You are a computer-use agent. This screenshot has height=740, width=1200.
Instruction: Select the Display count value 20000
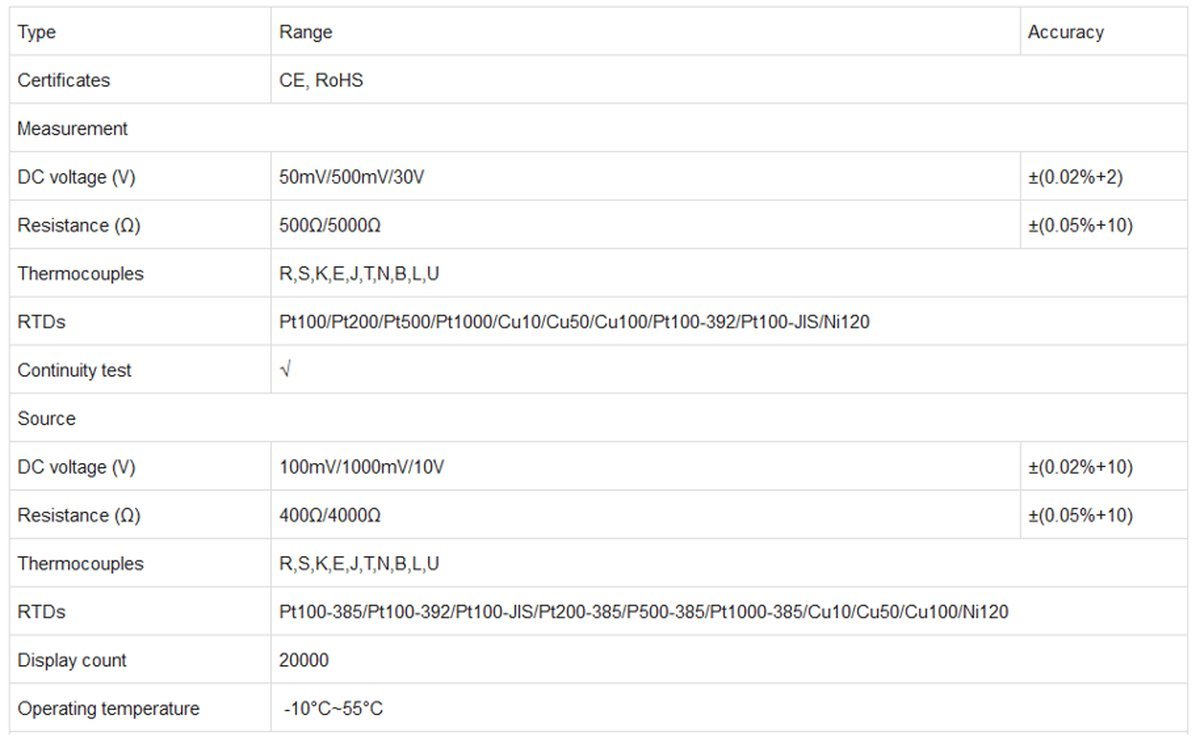(304, 660)
